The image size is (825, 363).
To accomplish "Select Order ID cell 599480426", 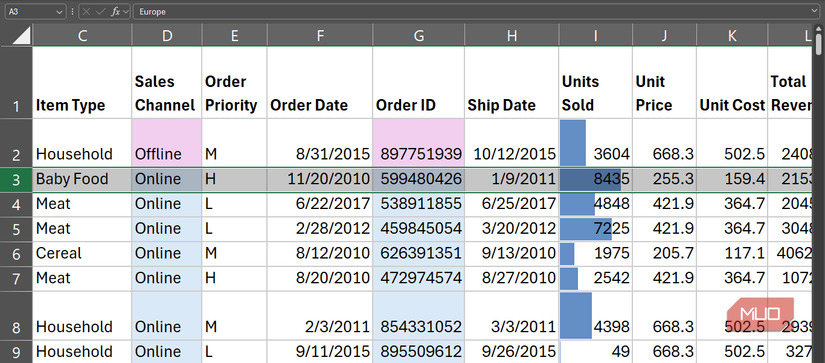I will (x=419, y=180).
